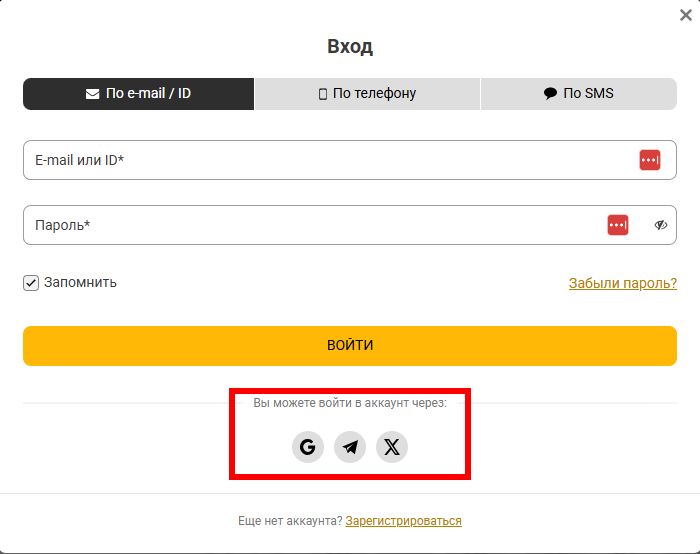700x554 pixels.
Task: Sign in using the X (Twitter) icon
Action: 392,447
